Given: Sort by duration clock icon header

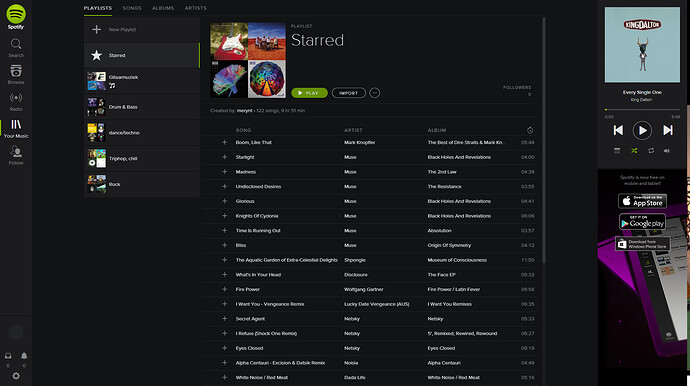Looking at the screenshot, I should [530, 130].
